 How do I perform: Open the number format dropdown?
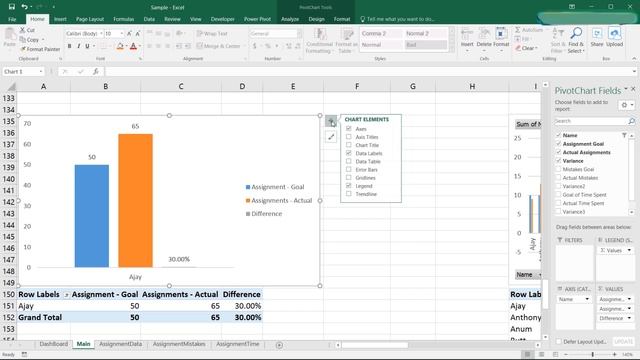pyautogui.click(x=299, y=33)
